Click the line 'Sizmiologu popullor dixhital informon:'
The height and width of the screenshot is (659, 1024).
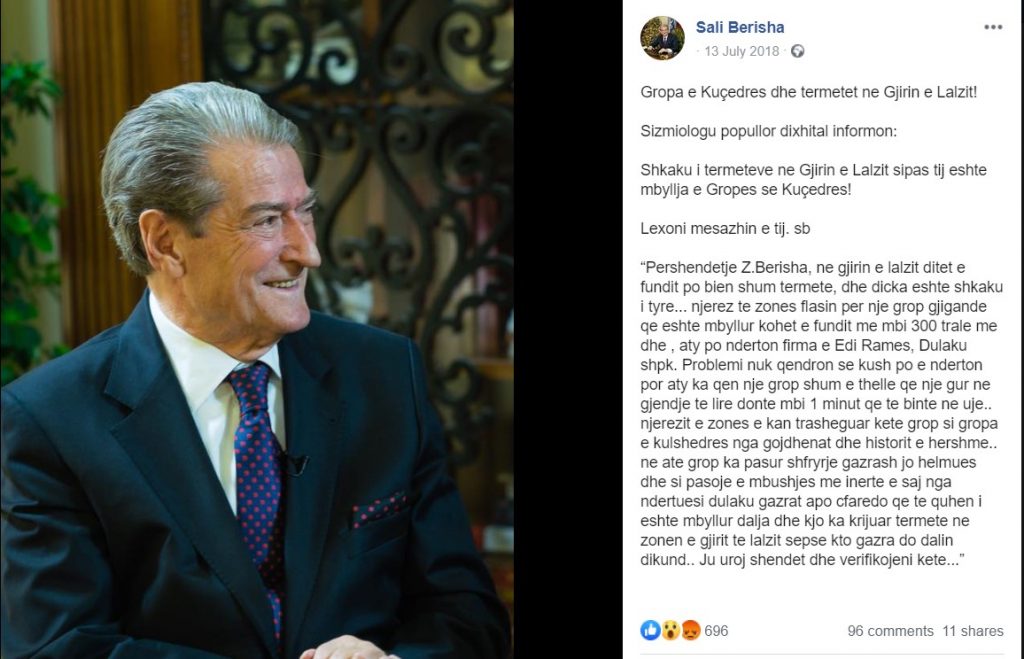769,131
